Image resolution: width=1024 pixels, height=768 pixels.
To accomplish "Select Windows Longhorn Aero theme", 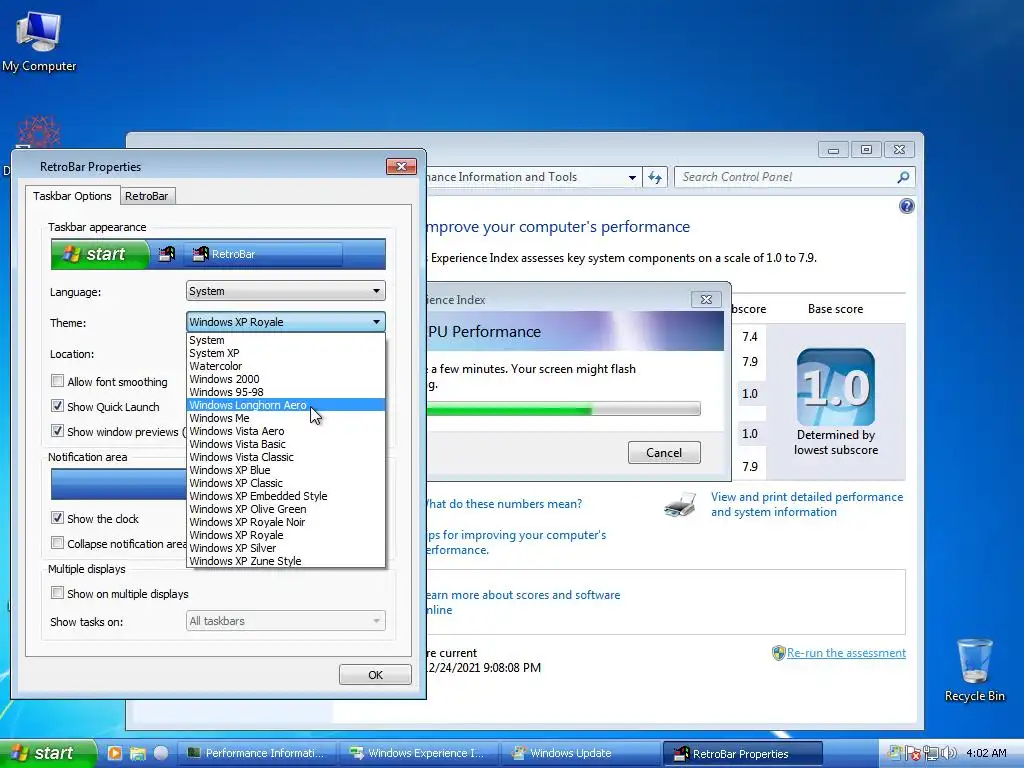I will (x=285, y=405).
